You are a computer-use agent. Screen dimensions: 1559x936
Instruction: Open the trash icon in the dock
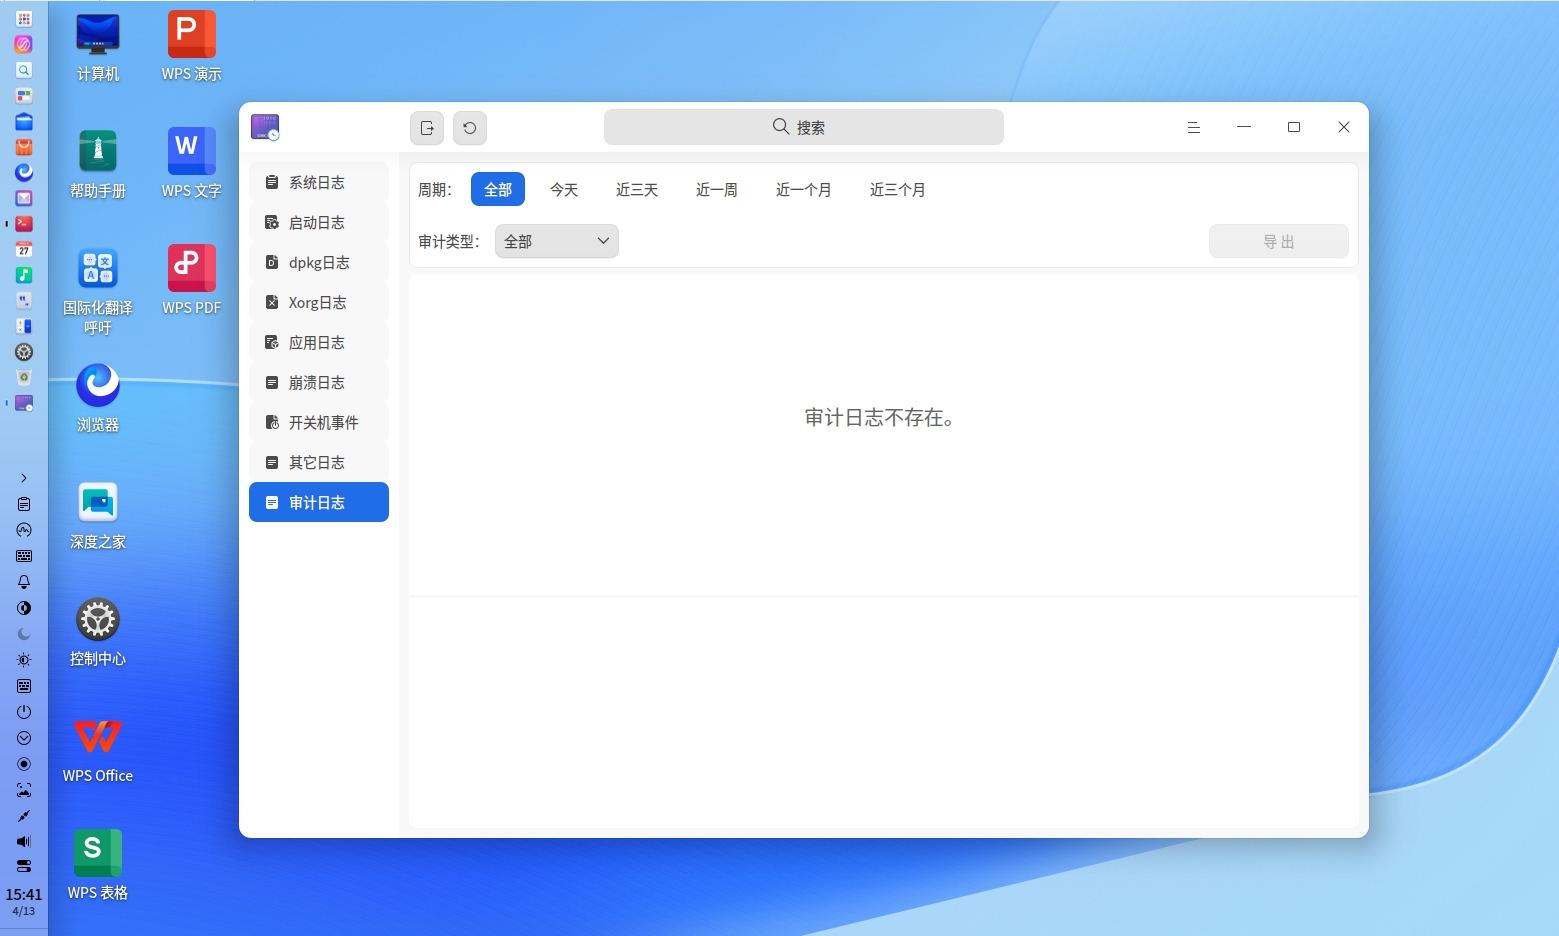click(24, 378)
